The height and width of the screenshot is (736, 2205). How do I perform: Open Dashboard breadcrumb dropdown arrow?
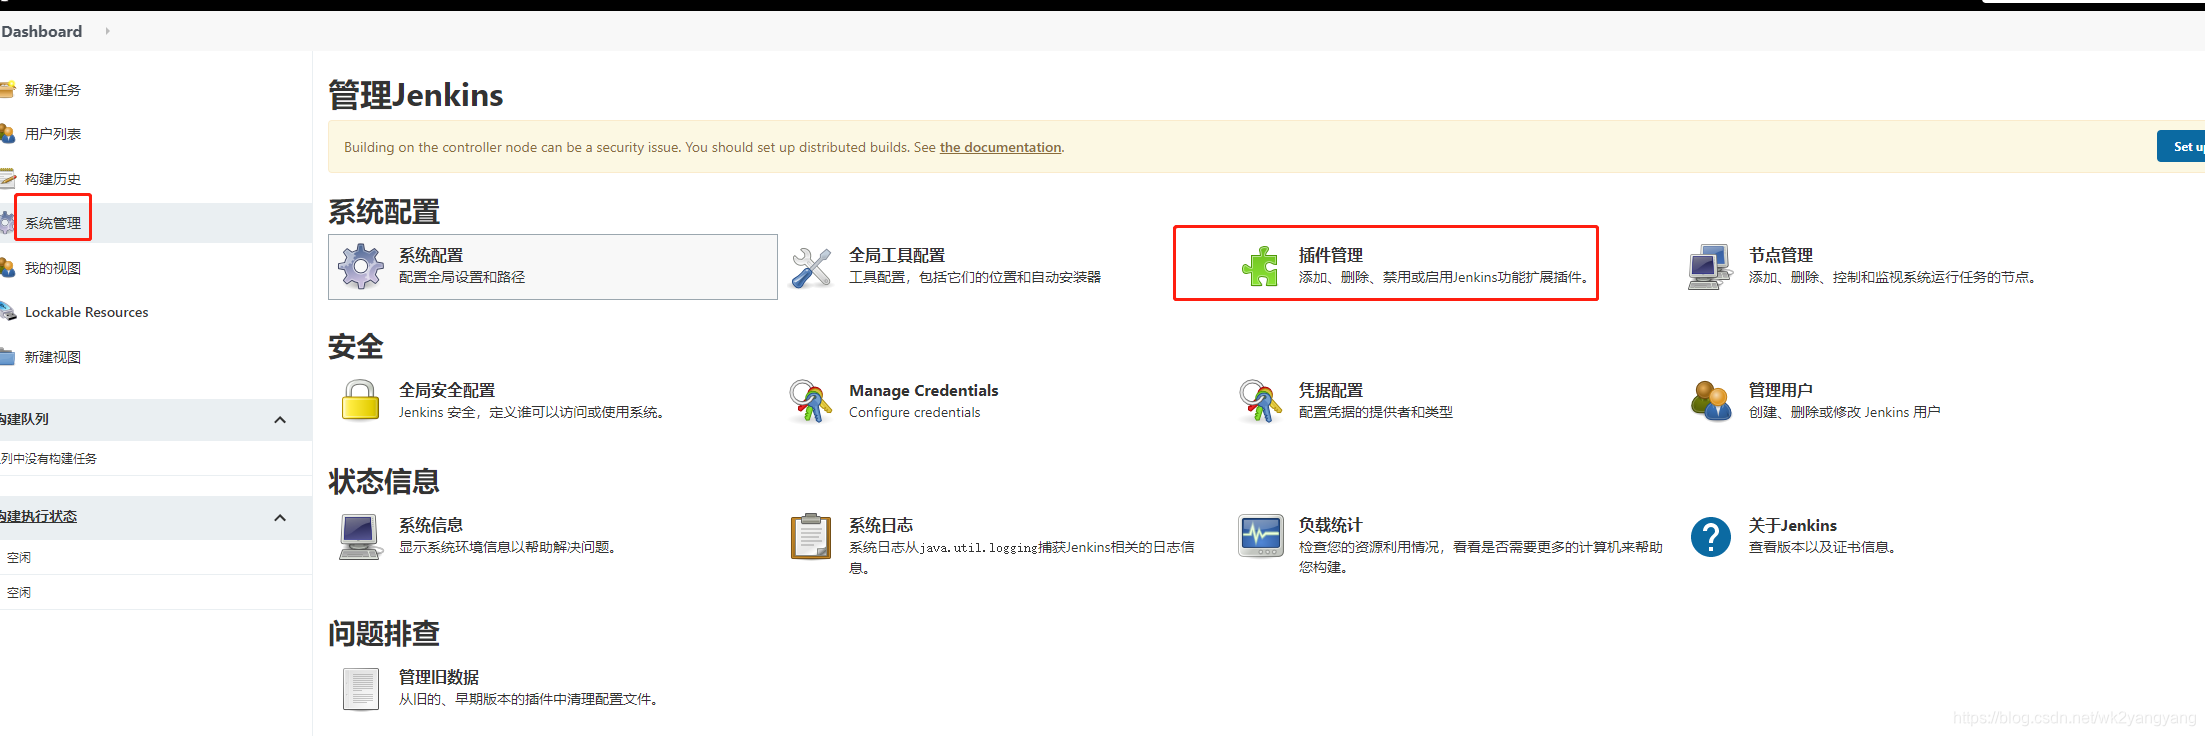107,31
